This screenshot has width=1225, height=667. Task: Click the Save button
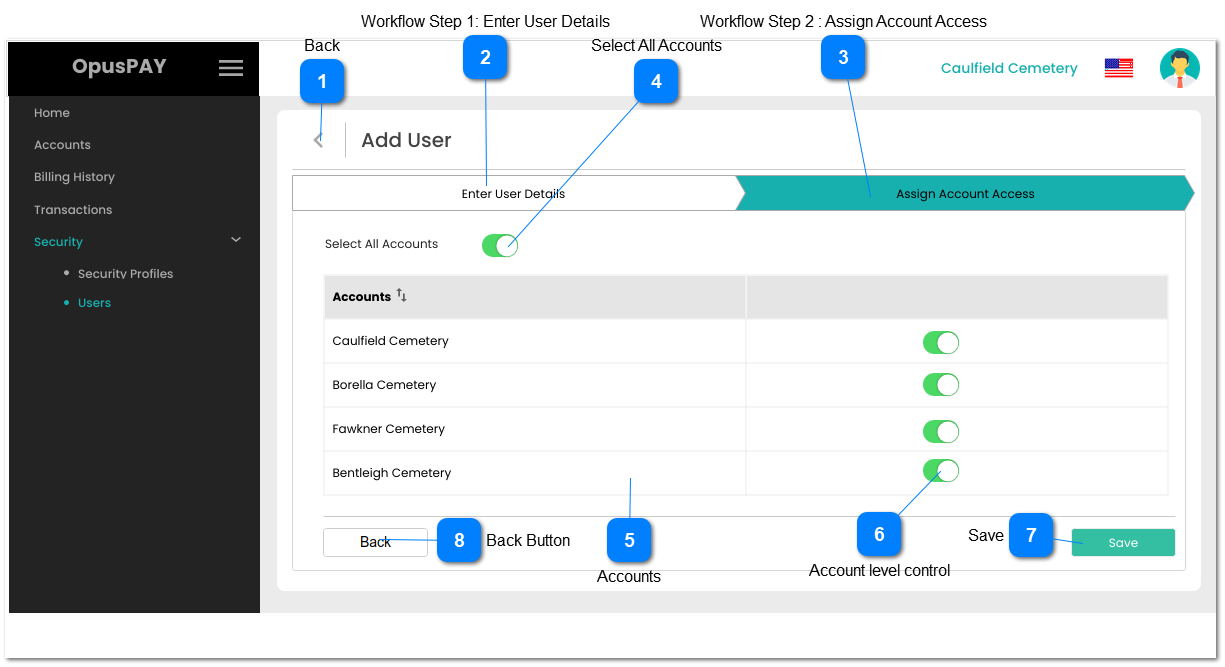click(x=1122, y=542)
